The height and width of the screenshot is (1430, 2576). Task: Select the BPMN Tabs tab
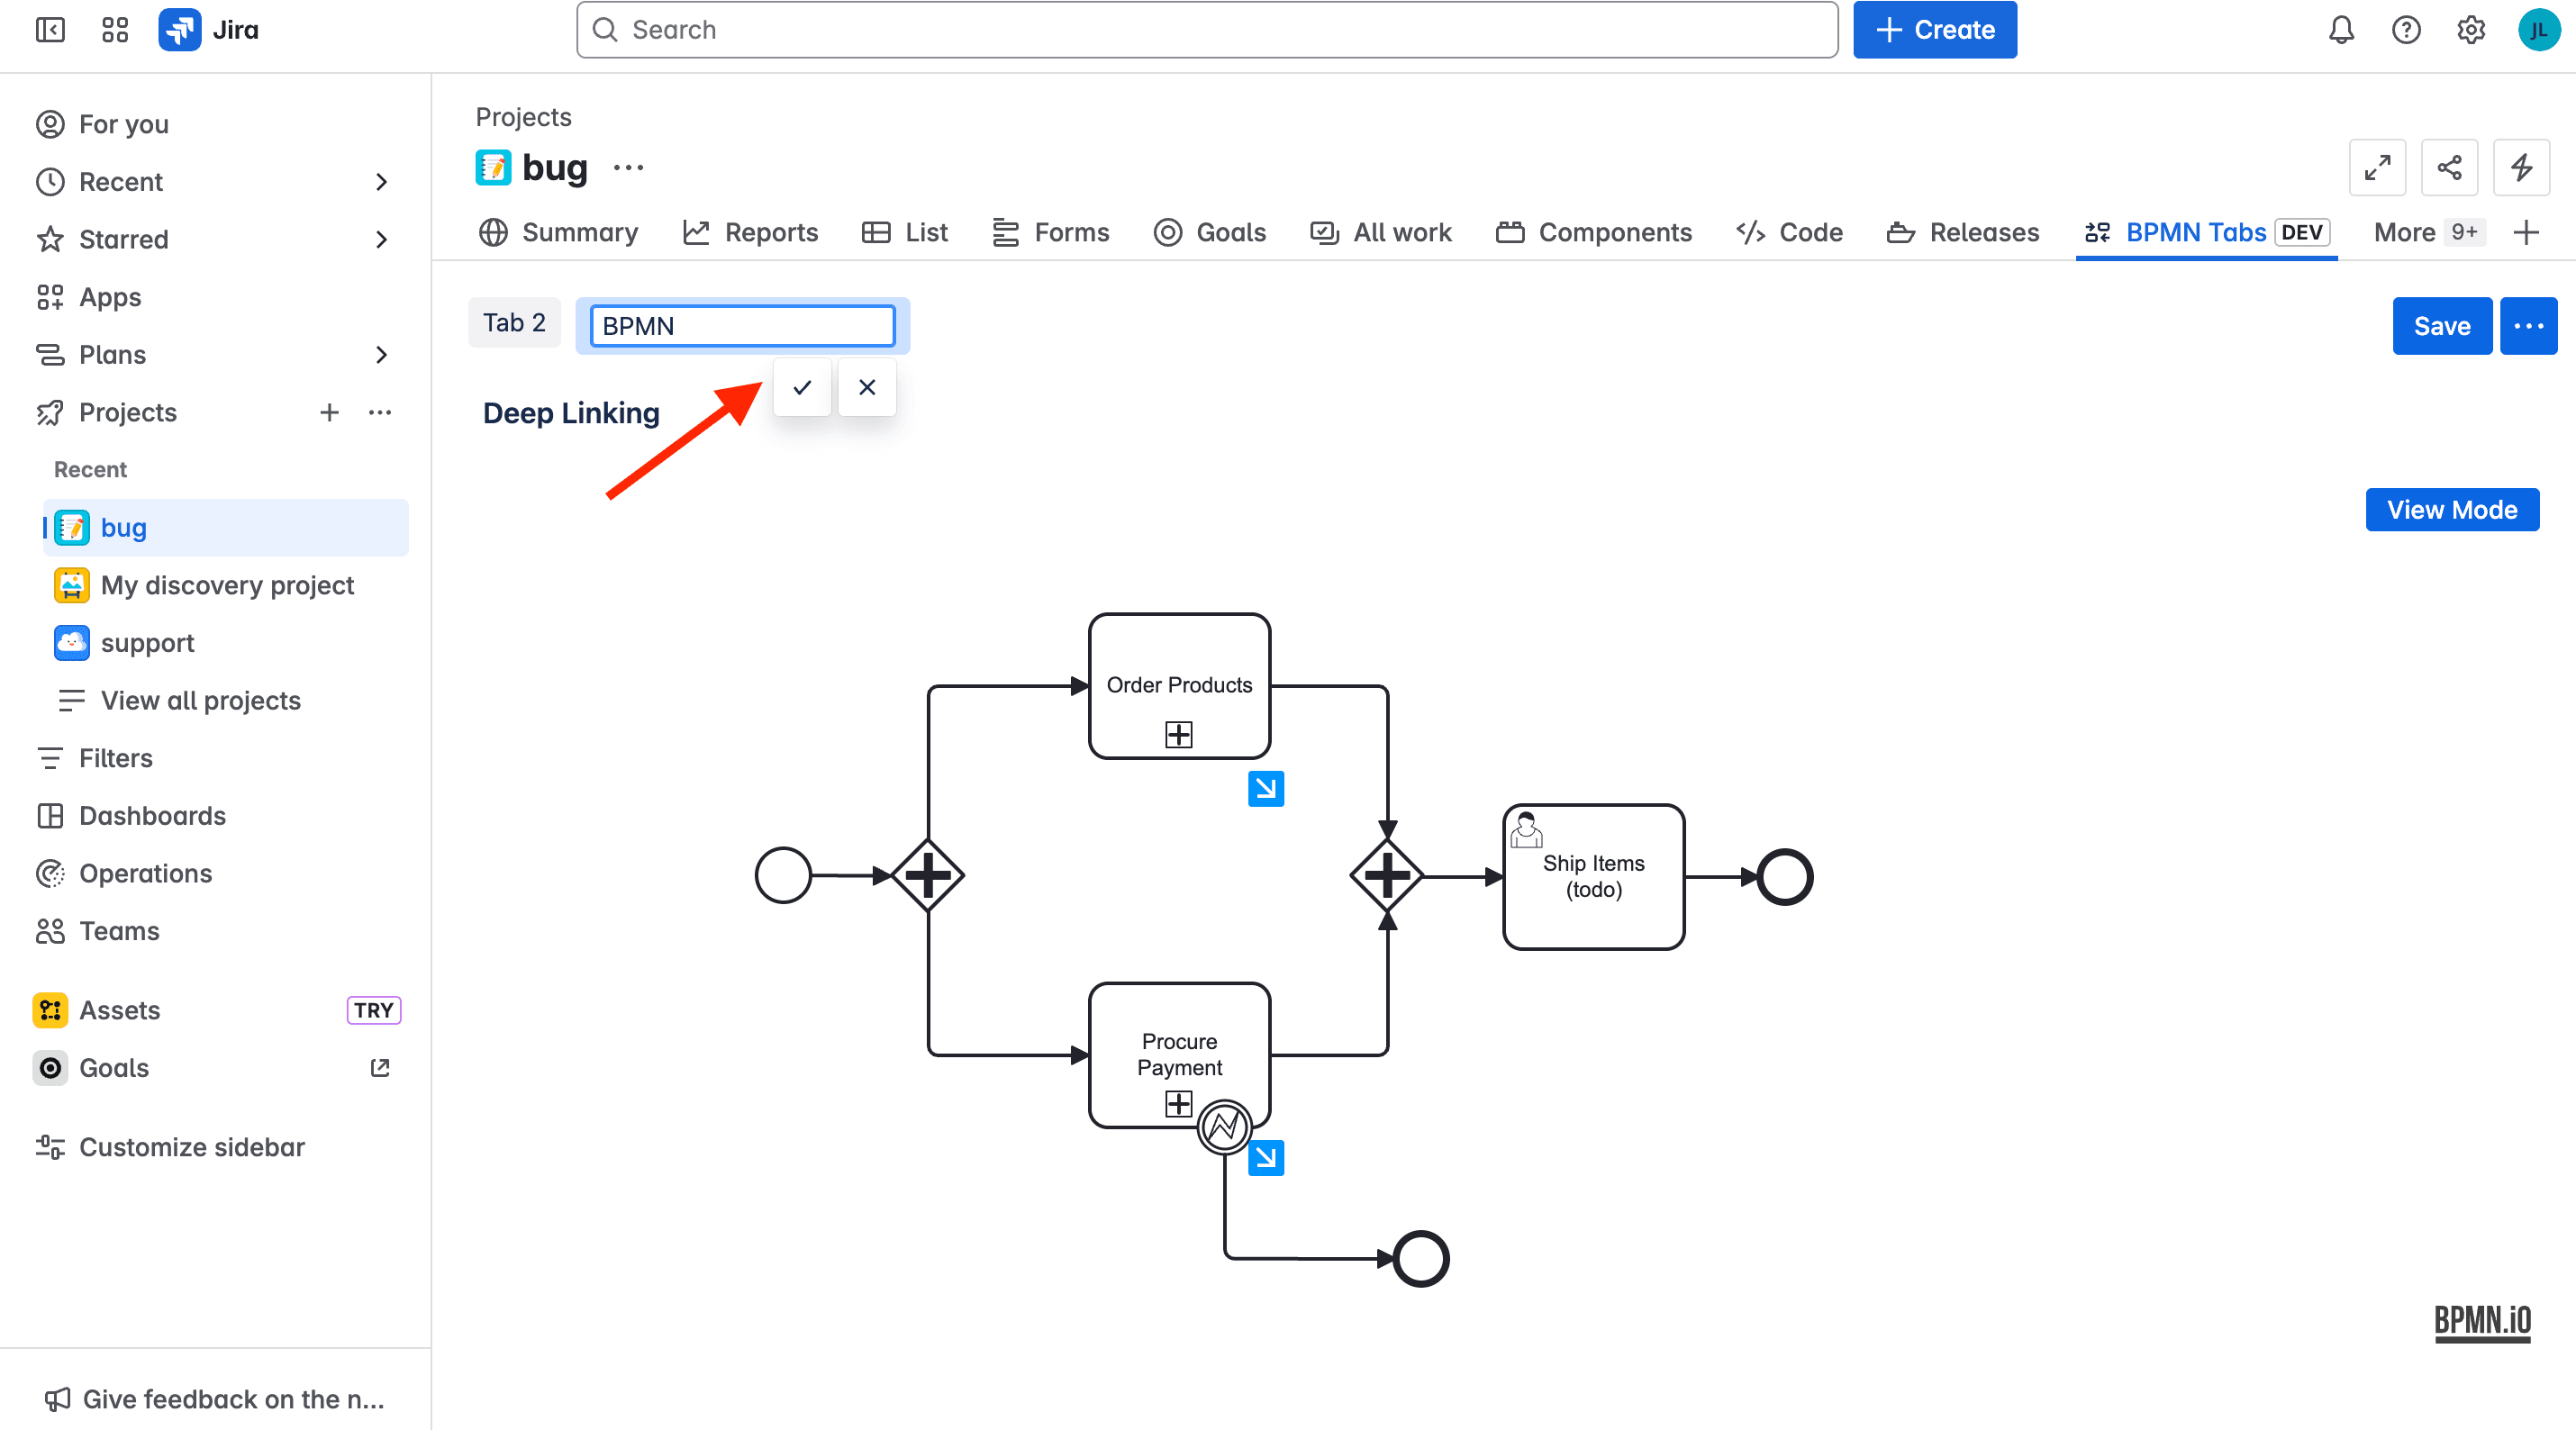tap(2207, 233)
